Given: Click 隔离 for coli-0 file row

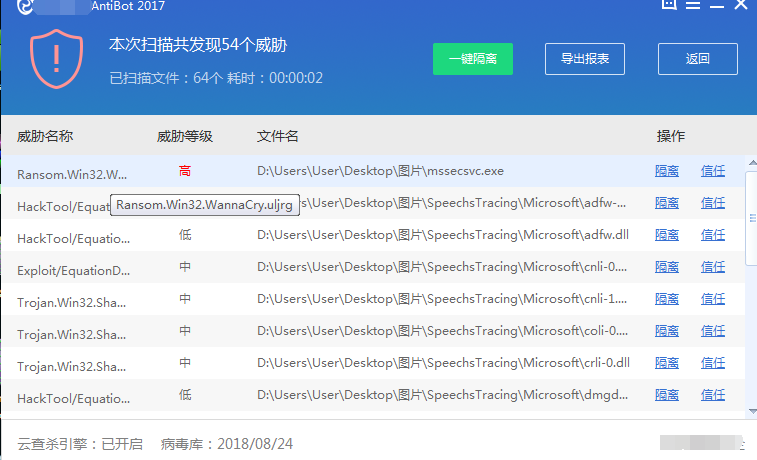Looking at the screenshot, I should (667, 331).
